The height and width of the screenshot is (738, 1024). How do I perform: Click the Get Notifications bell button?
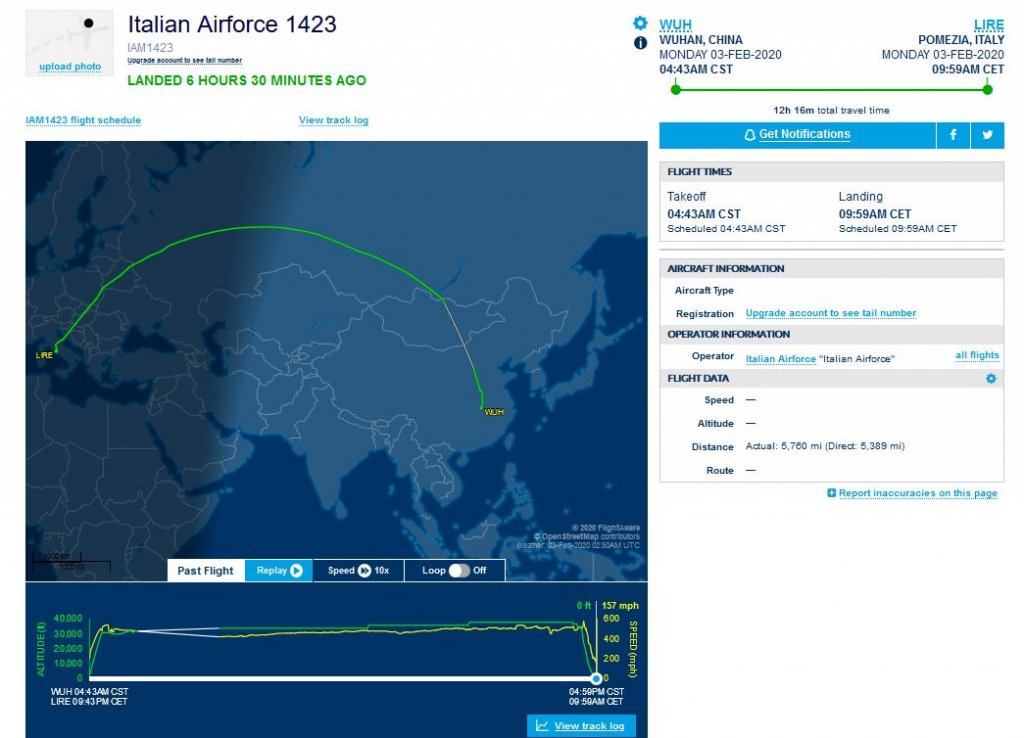tap(797, 135)
